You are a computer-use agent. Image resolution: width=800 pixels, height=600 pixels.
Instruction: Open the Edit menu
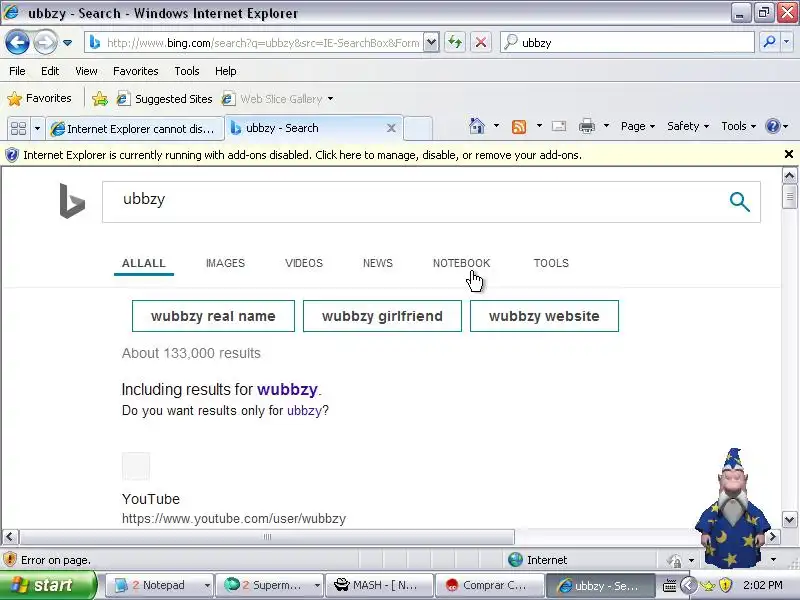pyautogui.click(x=50, y=71)
